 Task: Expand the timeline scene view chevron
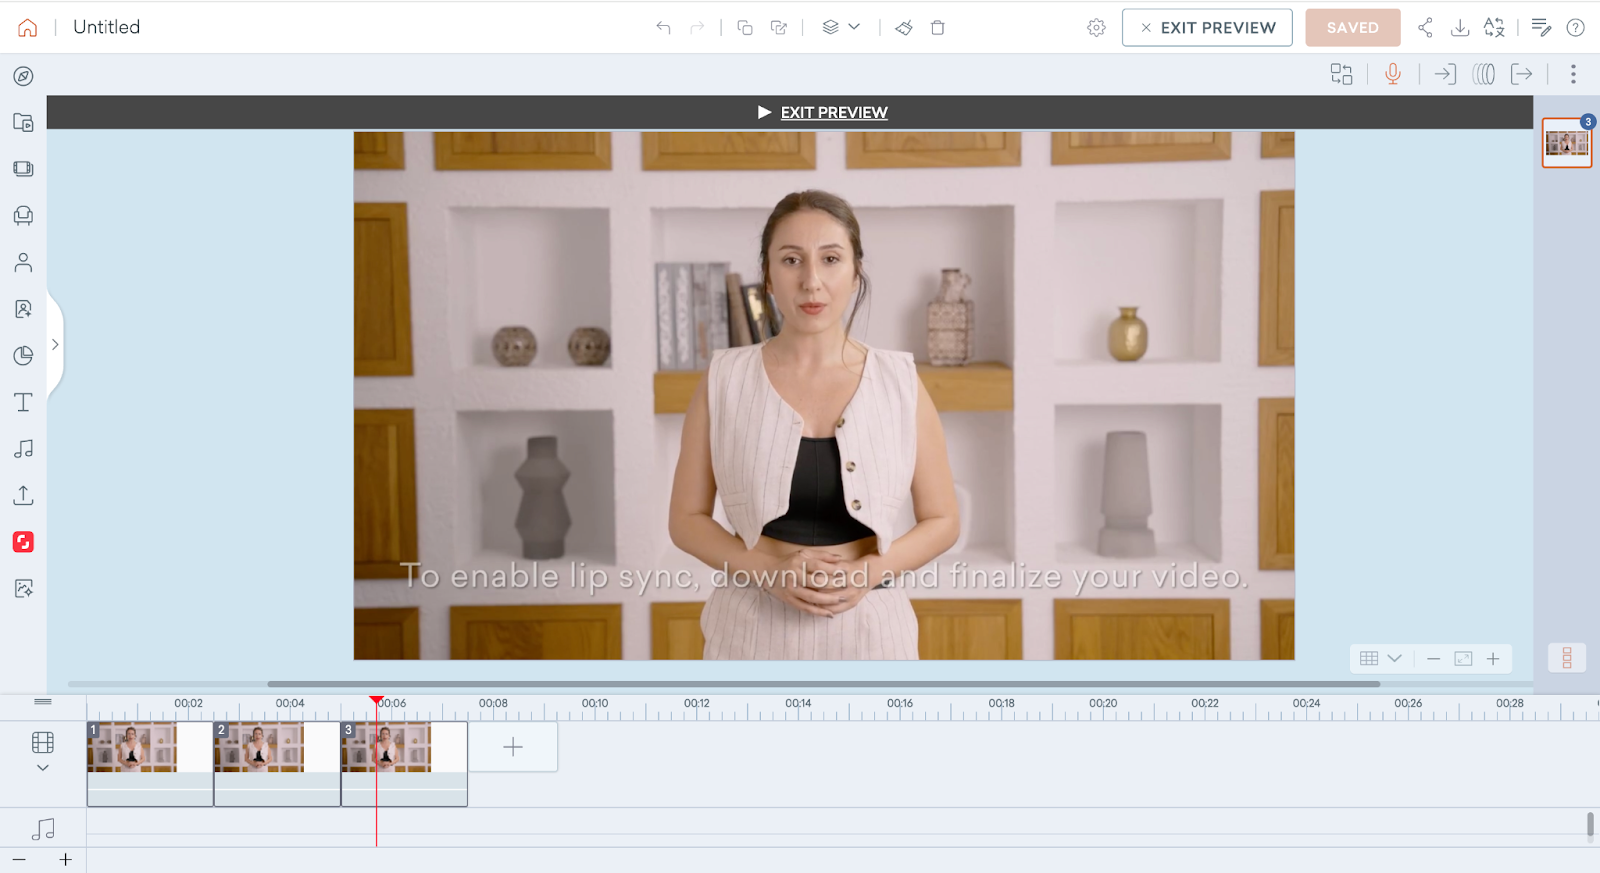pos(42,768)
